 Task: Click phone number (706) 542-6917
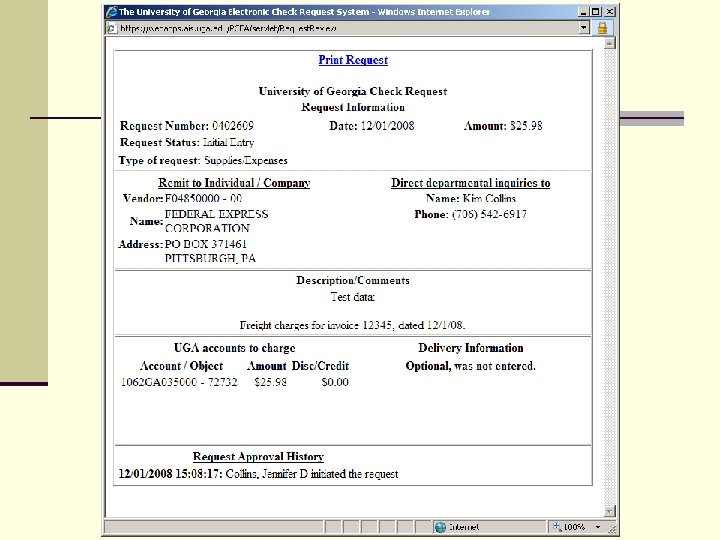tap(489, 214)
